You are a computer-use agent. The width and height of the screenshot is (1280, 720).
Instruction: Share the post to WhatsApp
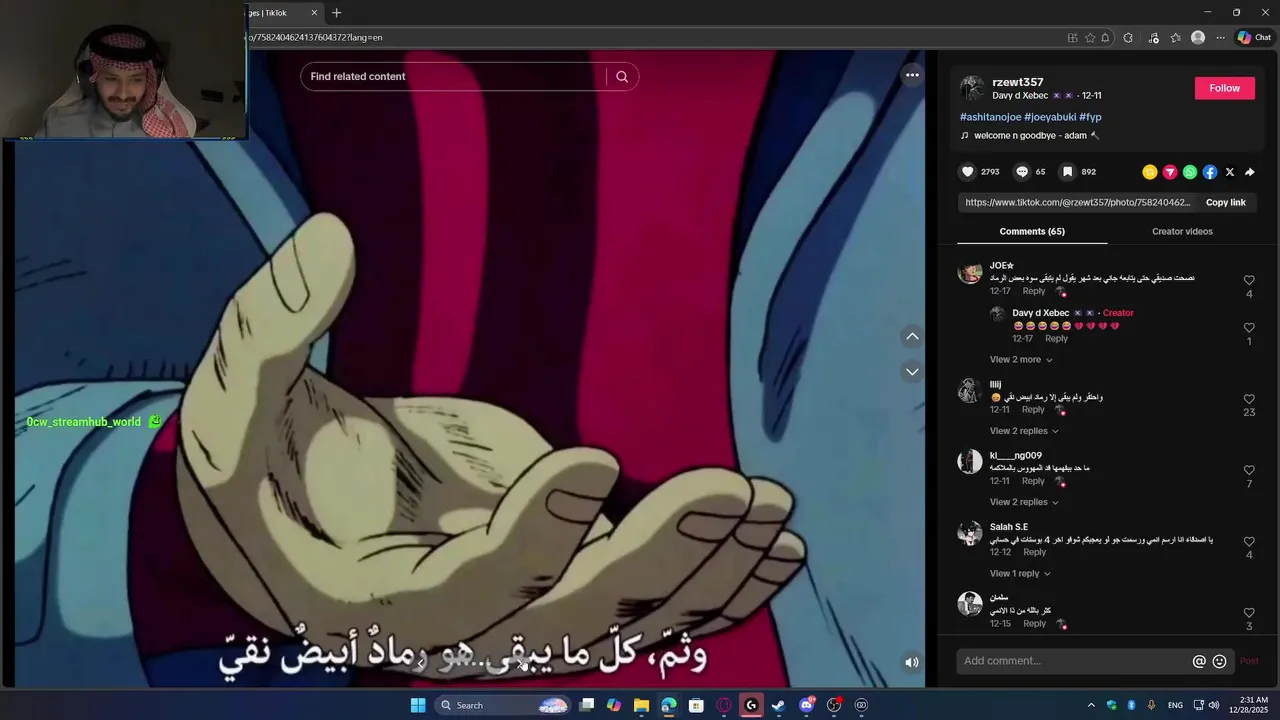click(1190, 172)
